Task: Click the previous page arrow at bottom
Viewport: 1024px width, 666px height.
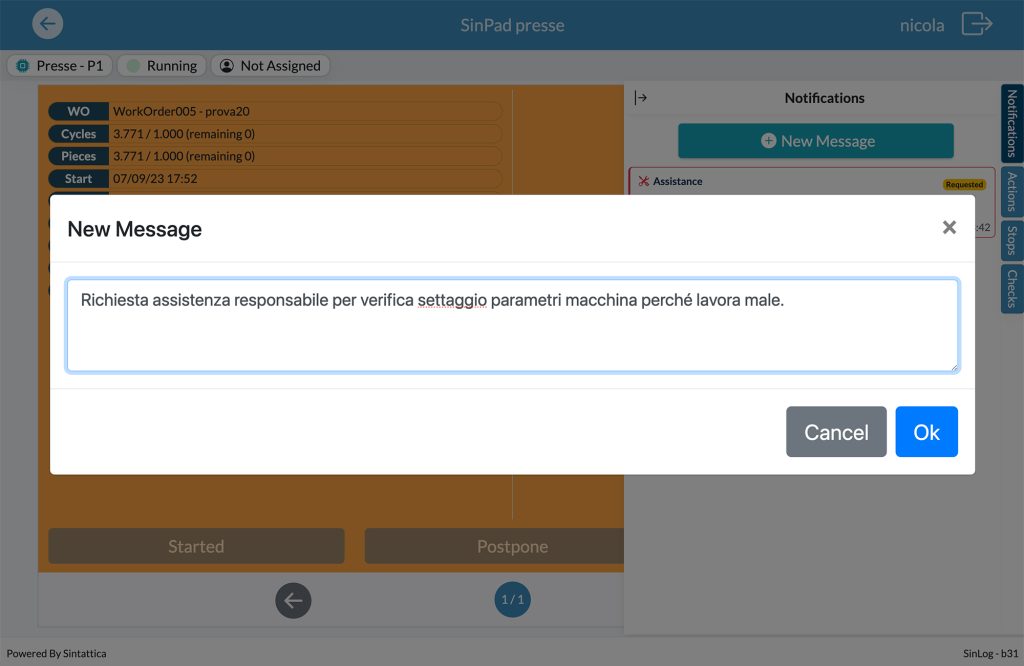Action: [x=293, y=600]
